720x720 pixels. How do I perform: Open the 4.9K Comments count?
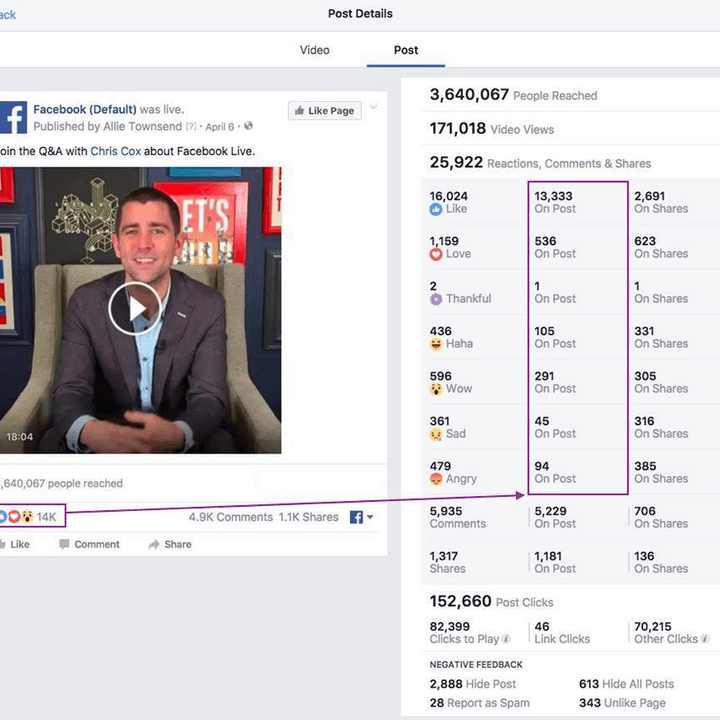231,517
